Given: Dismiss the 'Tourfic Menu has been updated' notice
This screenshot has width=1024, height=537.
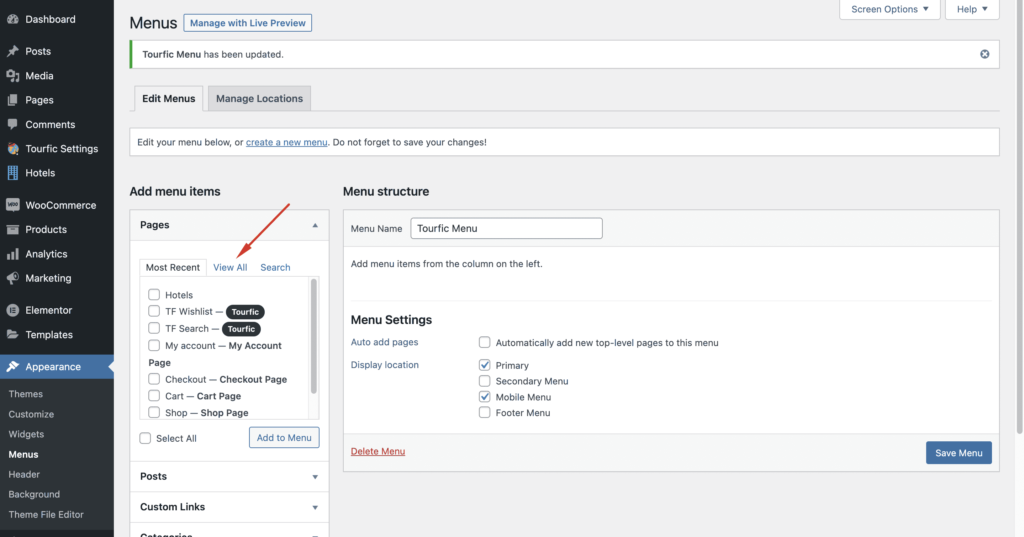Looking at the screenshot, I should pos(984,54).
